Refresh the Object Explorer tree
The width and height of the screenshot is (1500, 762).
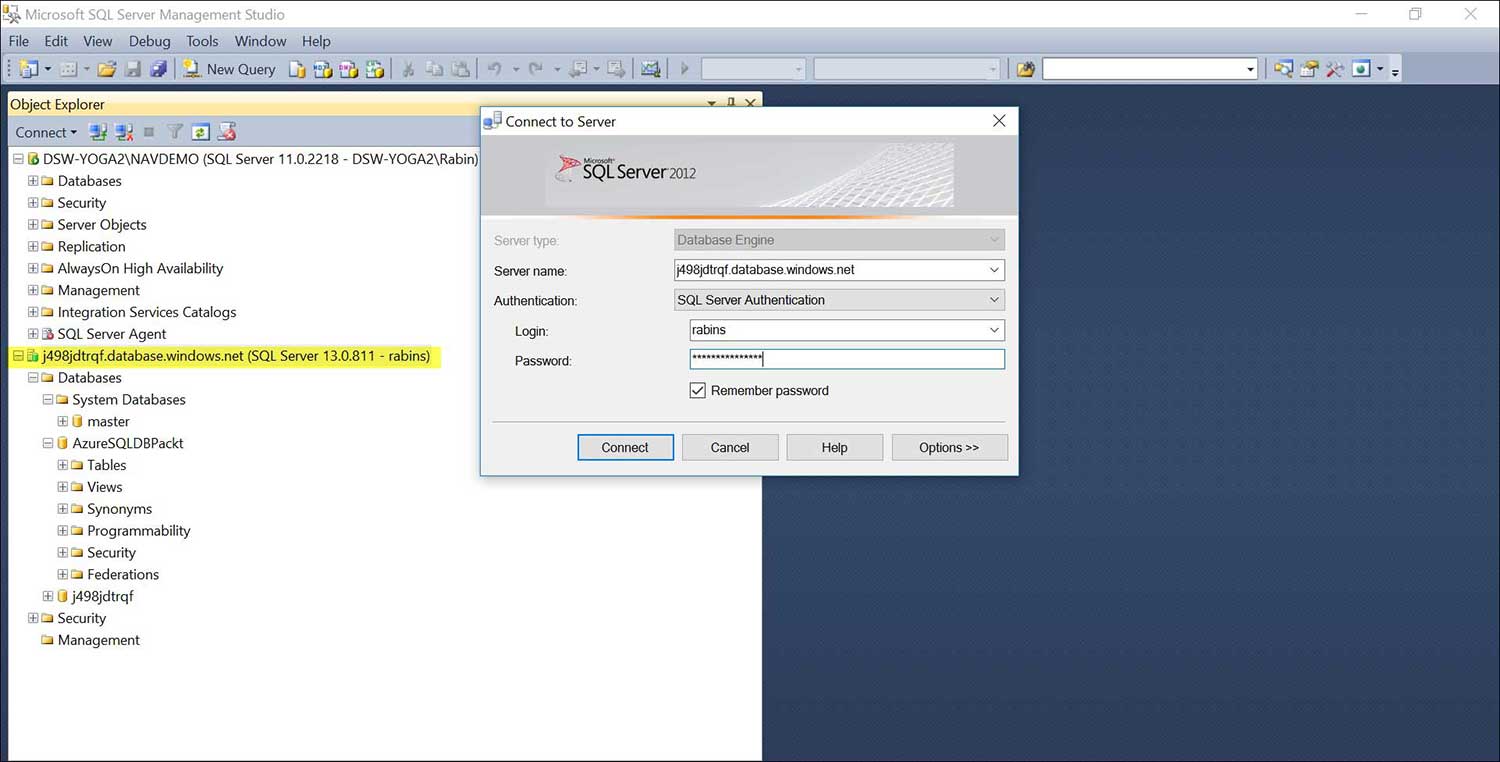pos(200,131)
